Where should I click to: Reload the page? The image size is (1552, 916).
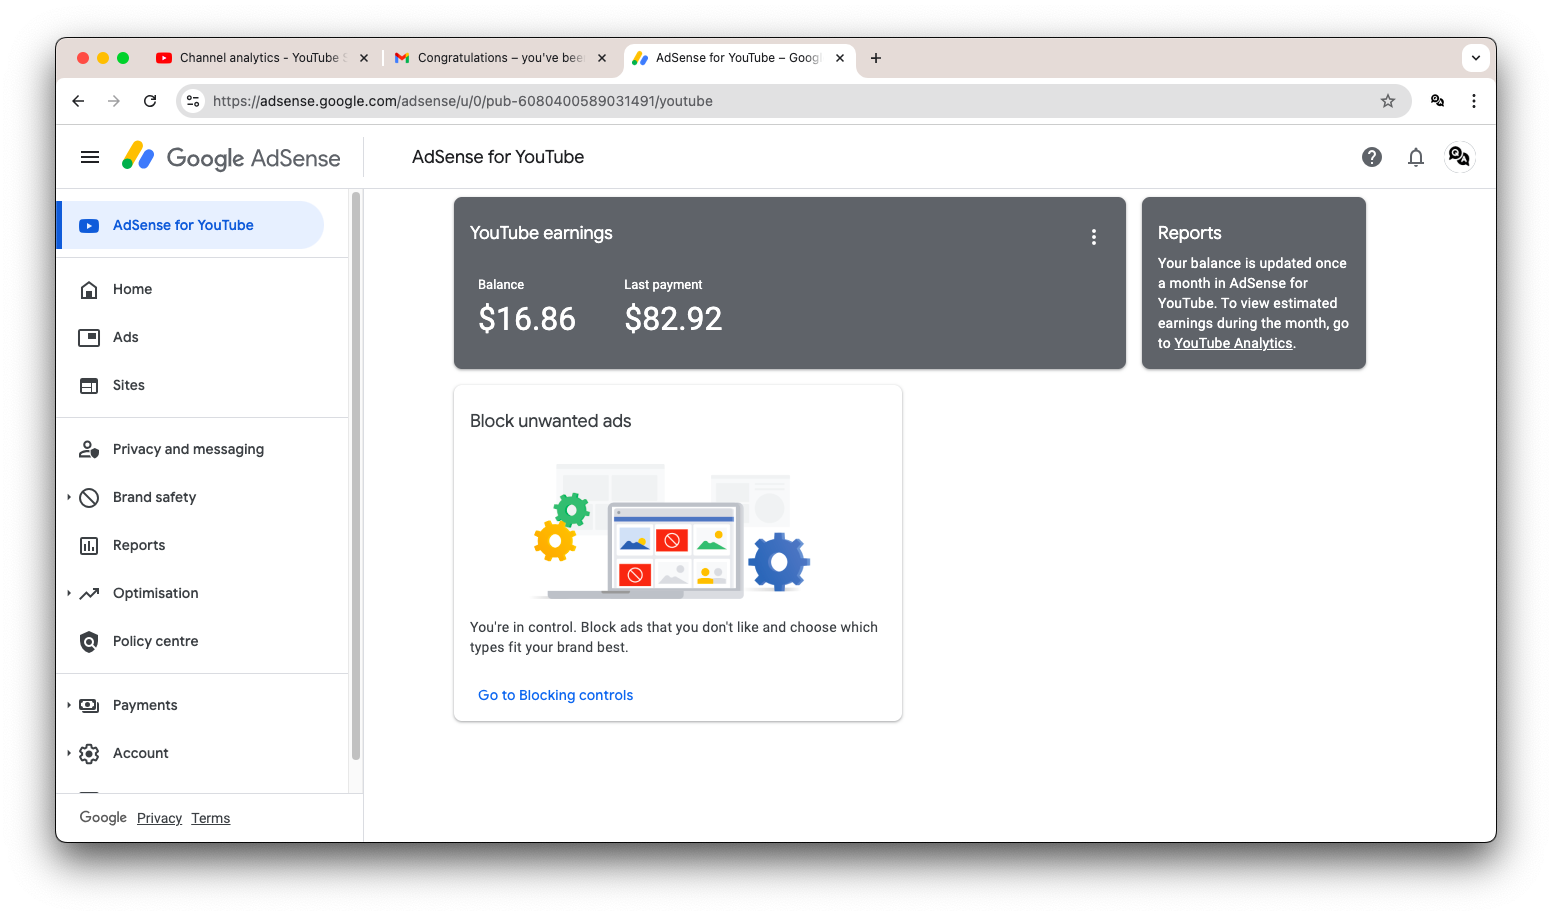150,101
